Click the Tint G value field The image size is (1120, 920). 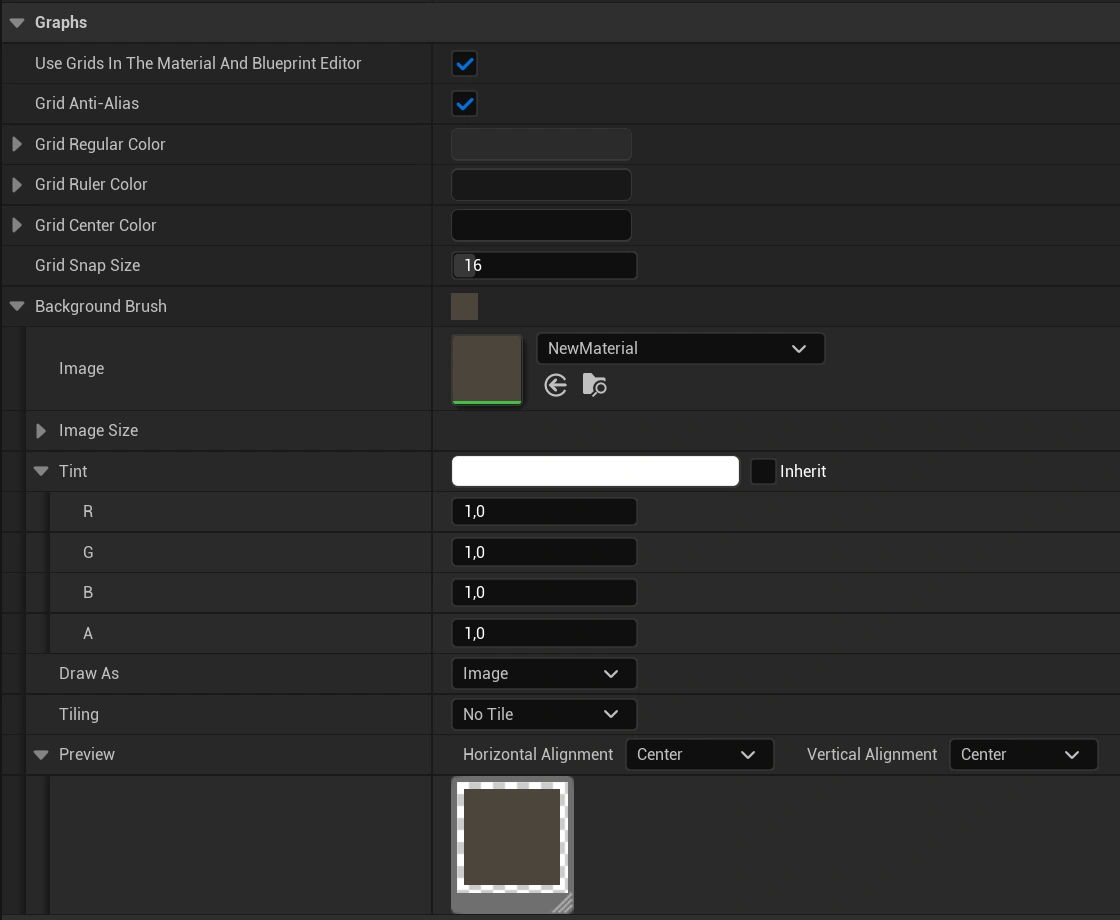pyautogui.click(x=544, y=552)
